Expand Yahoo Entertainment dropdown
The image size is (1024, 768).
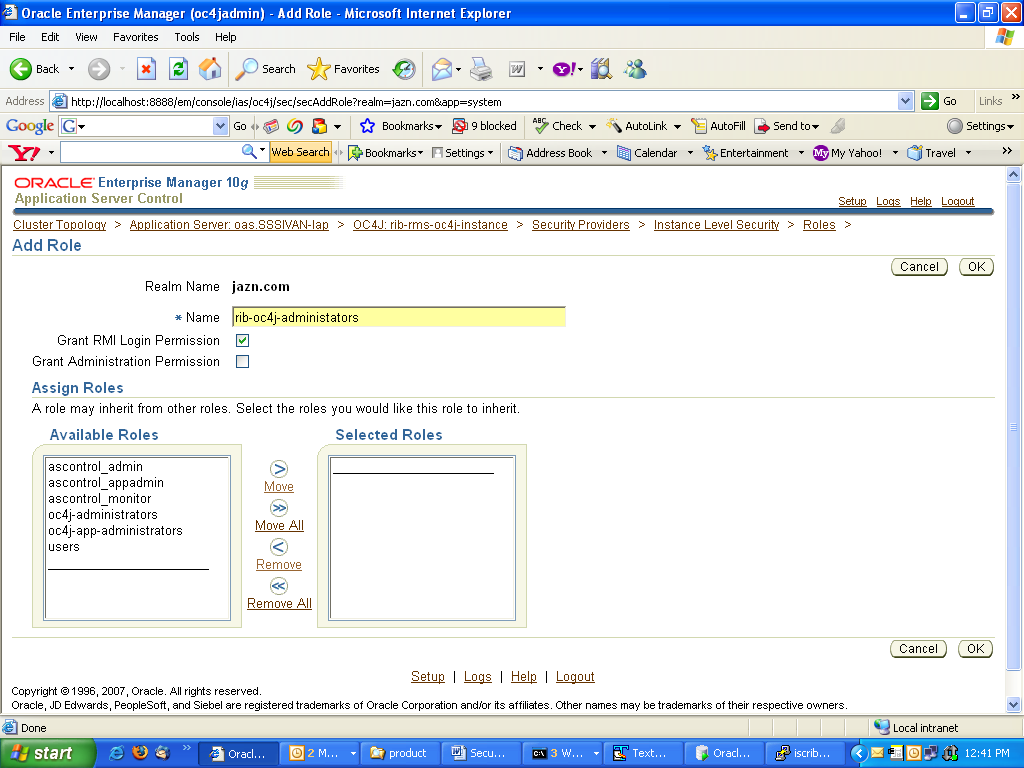point(801,153)
